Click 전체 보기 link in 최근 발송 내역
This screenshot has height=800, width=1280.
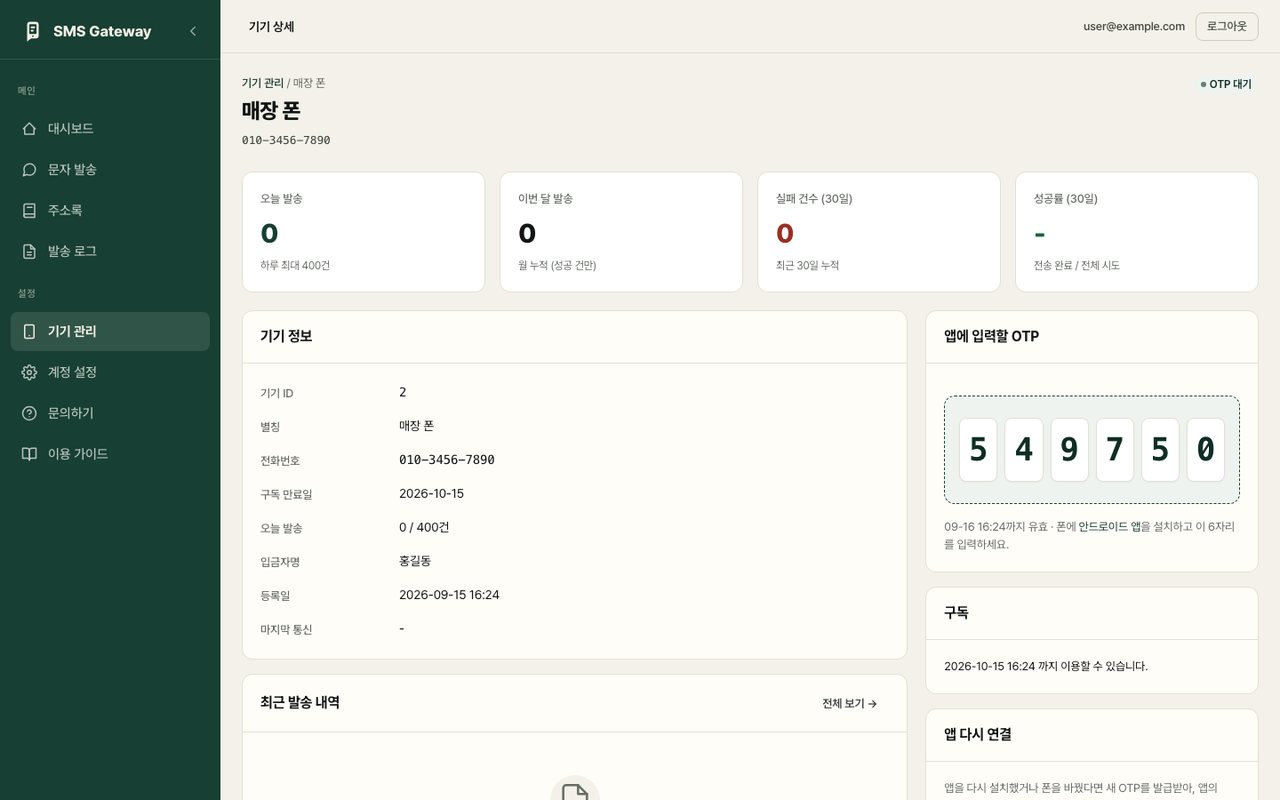point(849,704)
